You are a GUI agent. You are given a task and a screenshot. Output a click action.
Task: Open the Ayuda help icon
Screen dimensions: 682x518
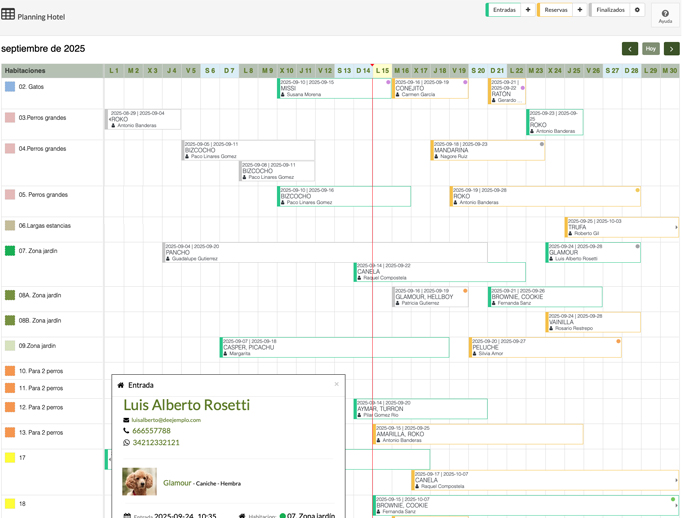click(665, 15)
